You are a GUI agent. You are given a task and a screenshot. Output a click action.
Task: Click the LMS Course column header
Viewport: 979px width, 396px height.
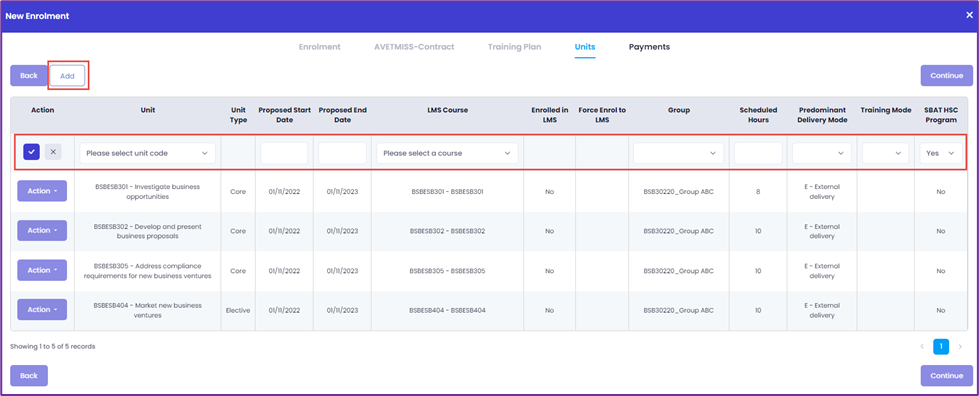tap(447, 110)
